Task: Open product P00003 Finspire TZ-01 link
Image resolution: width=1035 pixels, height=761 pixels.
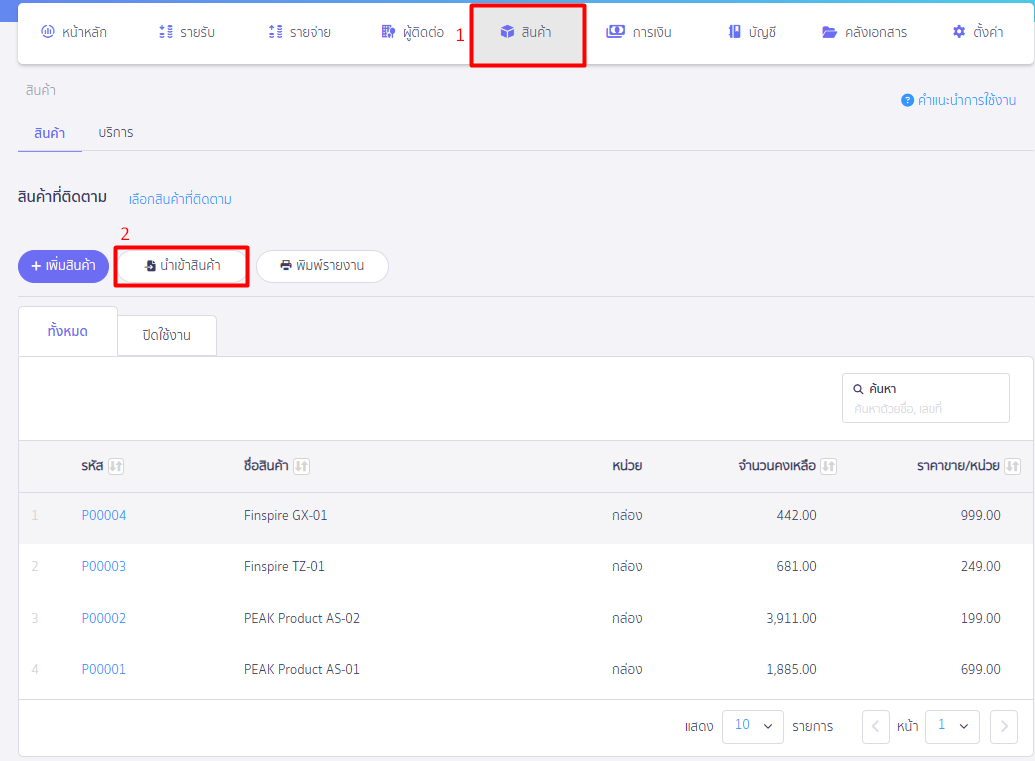Action: [103, 567]
